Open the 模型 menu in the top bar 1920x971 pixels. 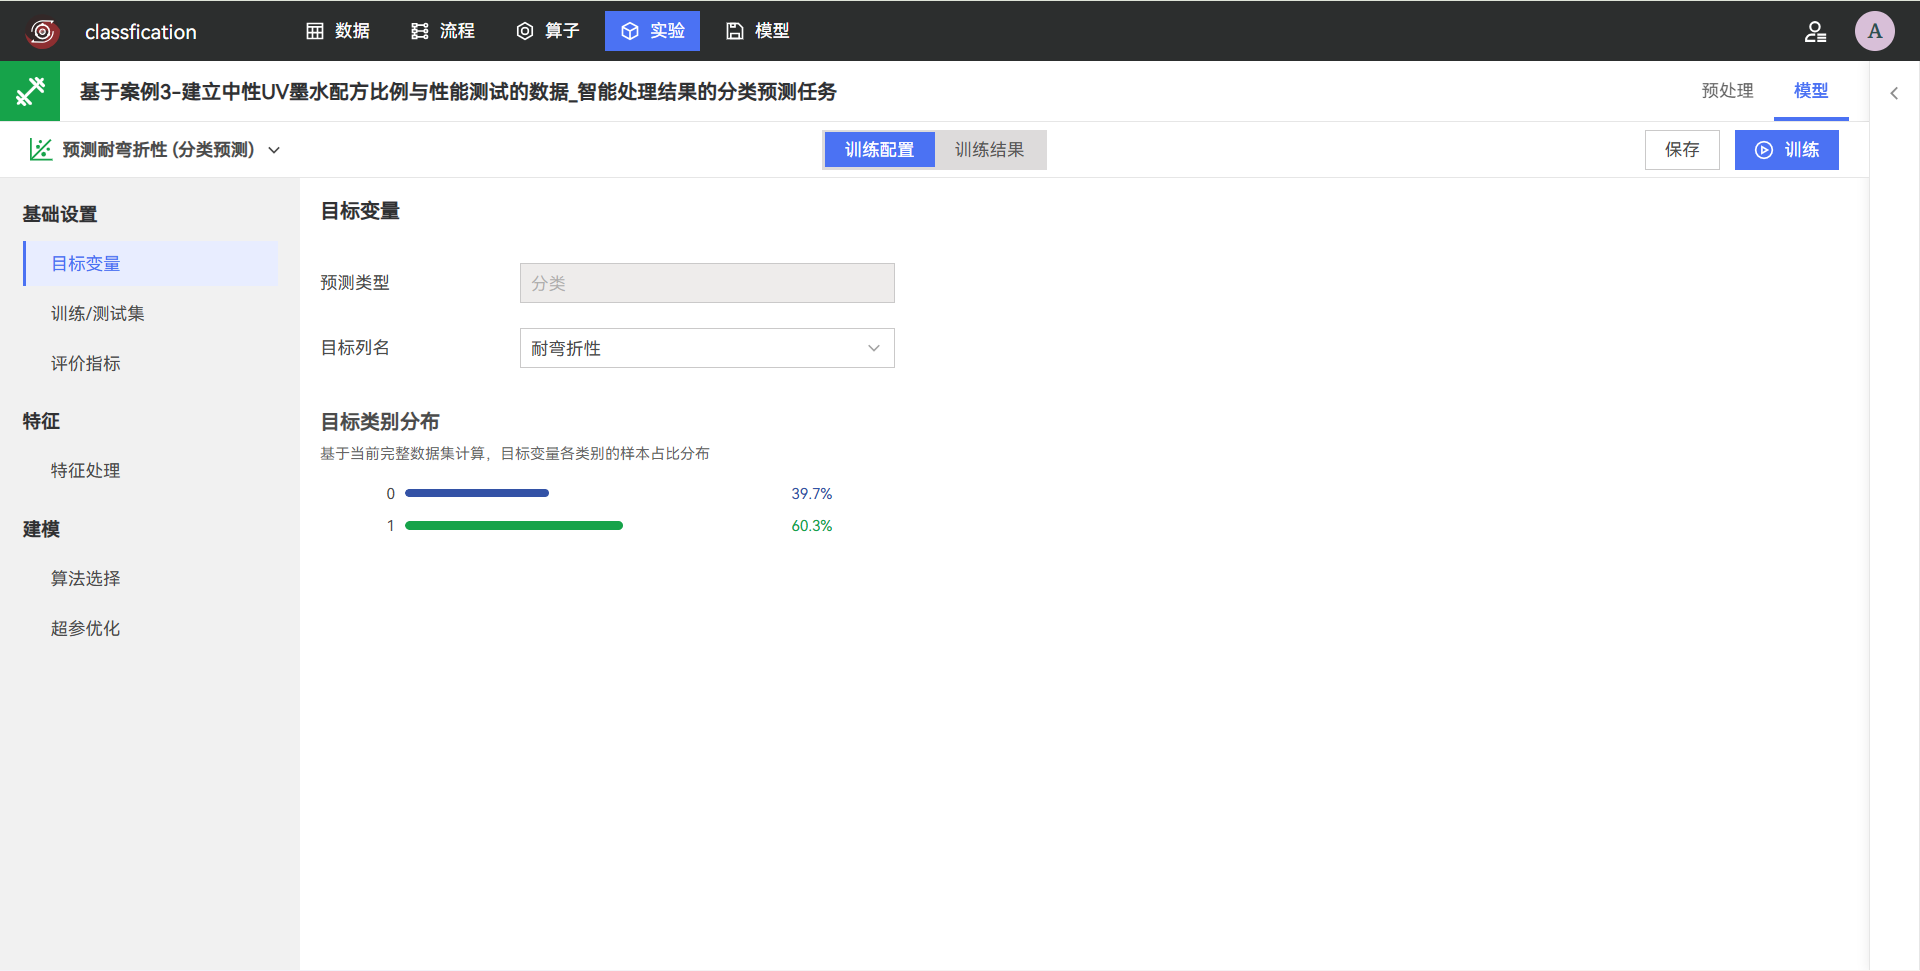click(x=758, y=31)
